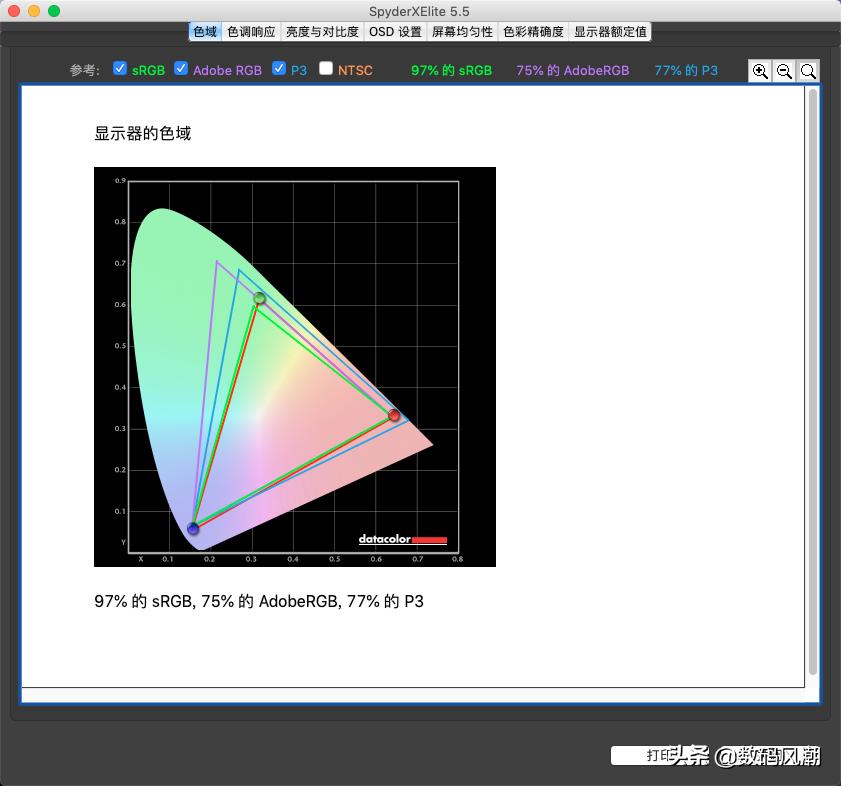841x786 pixels.
Task: Open the 亮度与对比度 tab
Action: coord(322,32)
